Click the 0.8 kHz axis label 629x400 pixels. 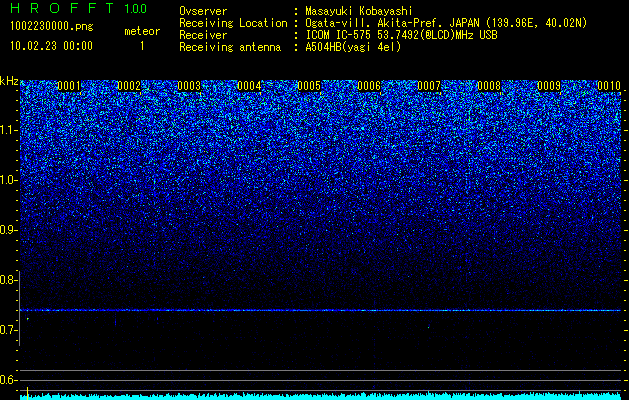(8, 280)
